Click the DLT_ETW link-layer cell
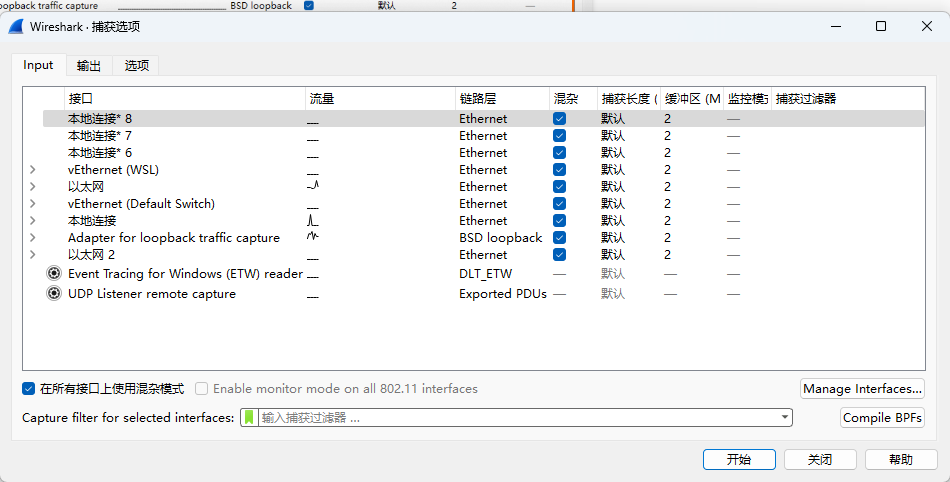This screenshot has height=482, width=950. click(485, 274)
